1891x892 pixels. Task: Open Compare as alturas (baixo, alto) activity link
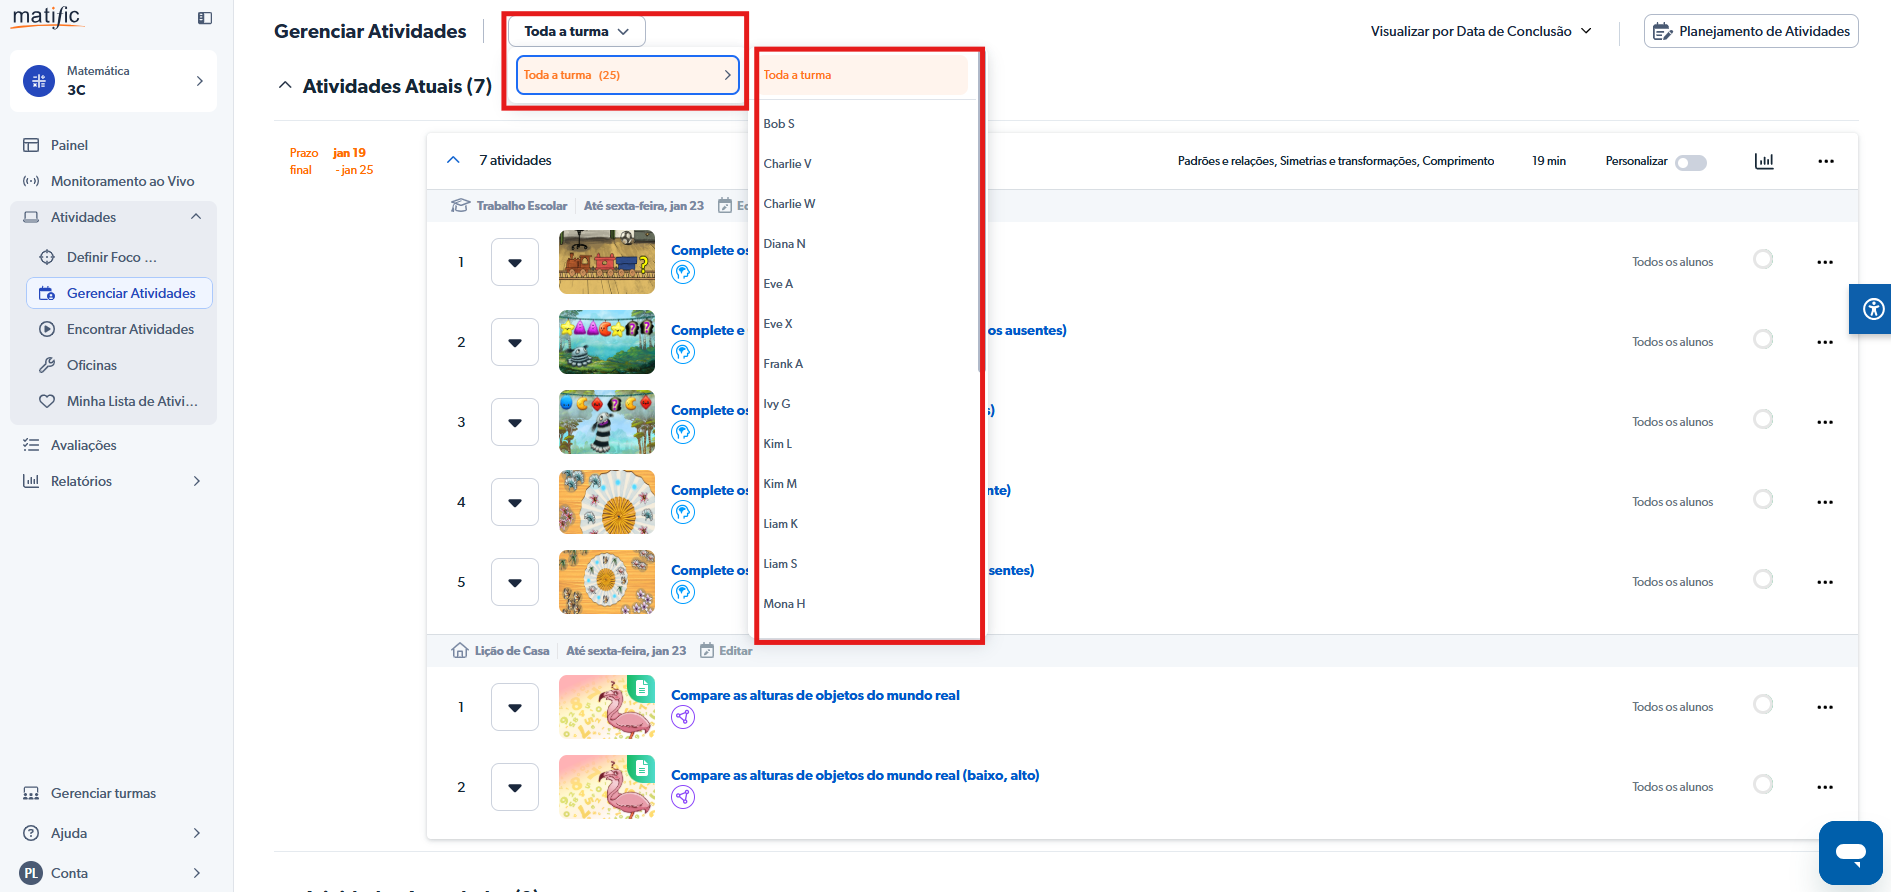854,775
